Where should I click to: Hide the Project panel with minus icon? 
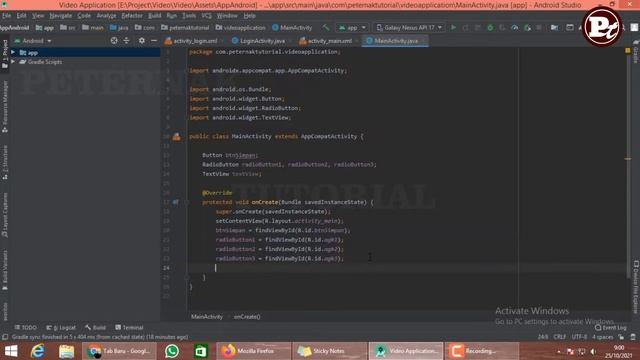[x=154, y=40]
